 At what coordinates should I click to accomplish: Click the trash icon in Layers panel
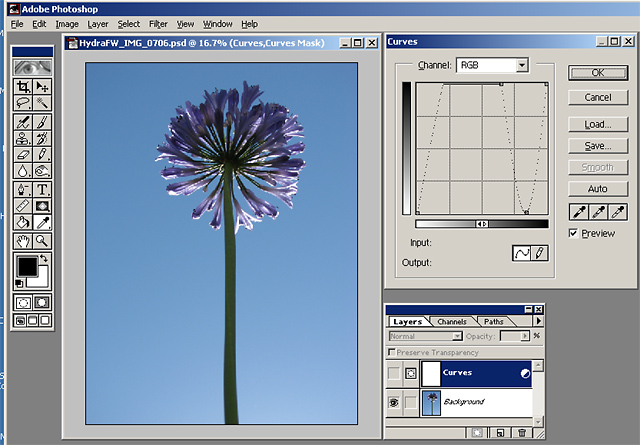[520, 432]
